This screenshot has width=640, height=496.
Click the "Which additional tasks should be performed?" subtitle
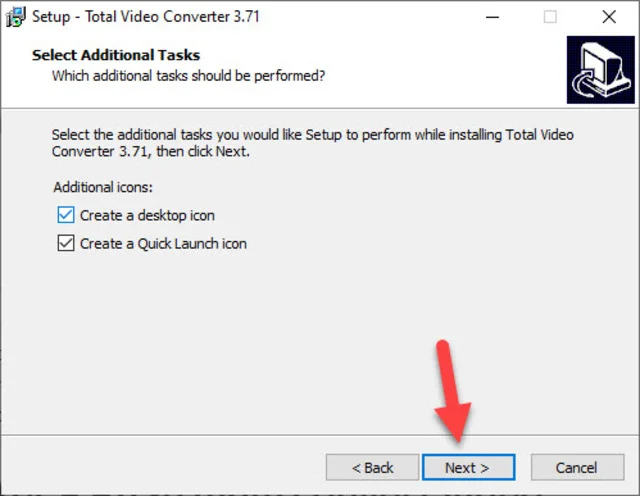[189, 76]
